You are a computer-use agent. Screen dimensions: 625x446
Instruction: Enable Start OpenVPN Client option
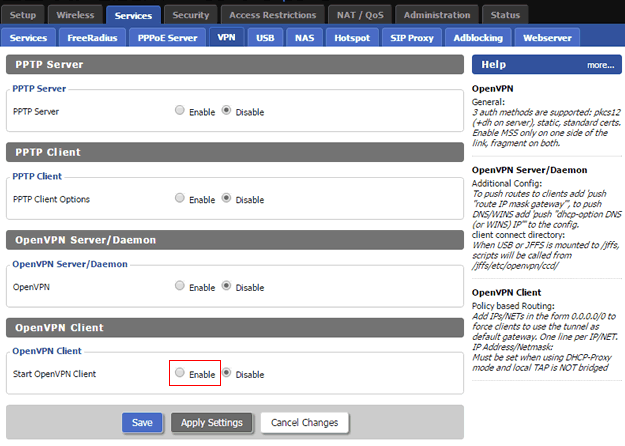(x=180, y=372)
